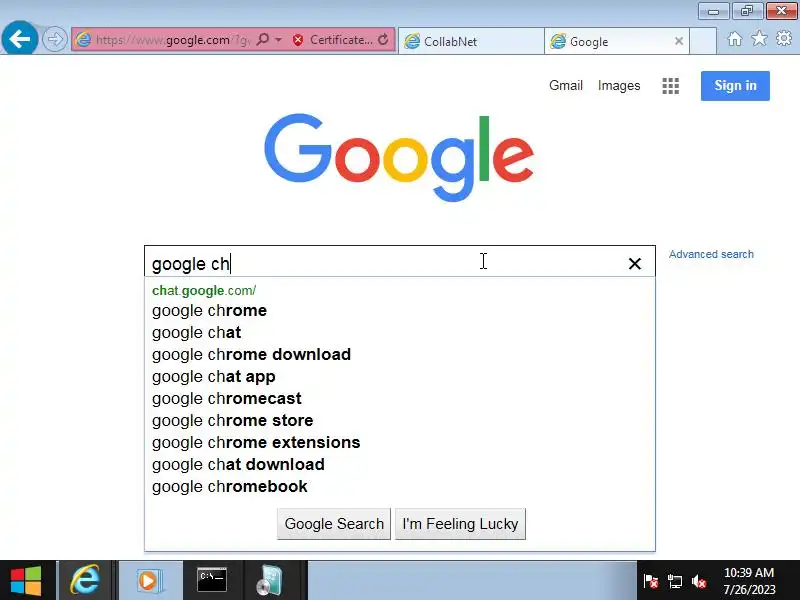Image resolution: width=800 pixels, height=600 pixels.
Task: Click the Google logo
Action: pyautogui.click(x=399, y=157)
